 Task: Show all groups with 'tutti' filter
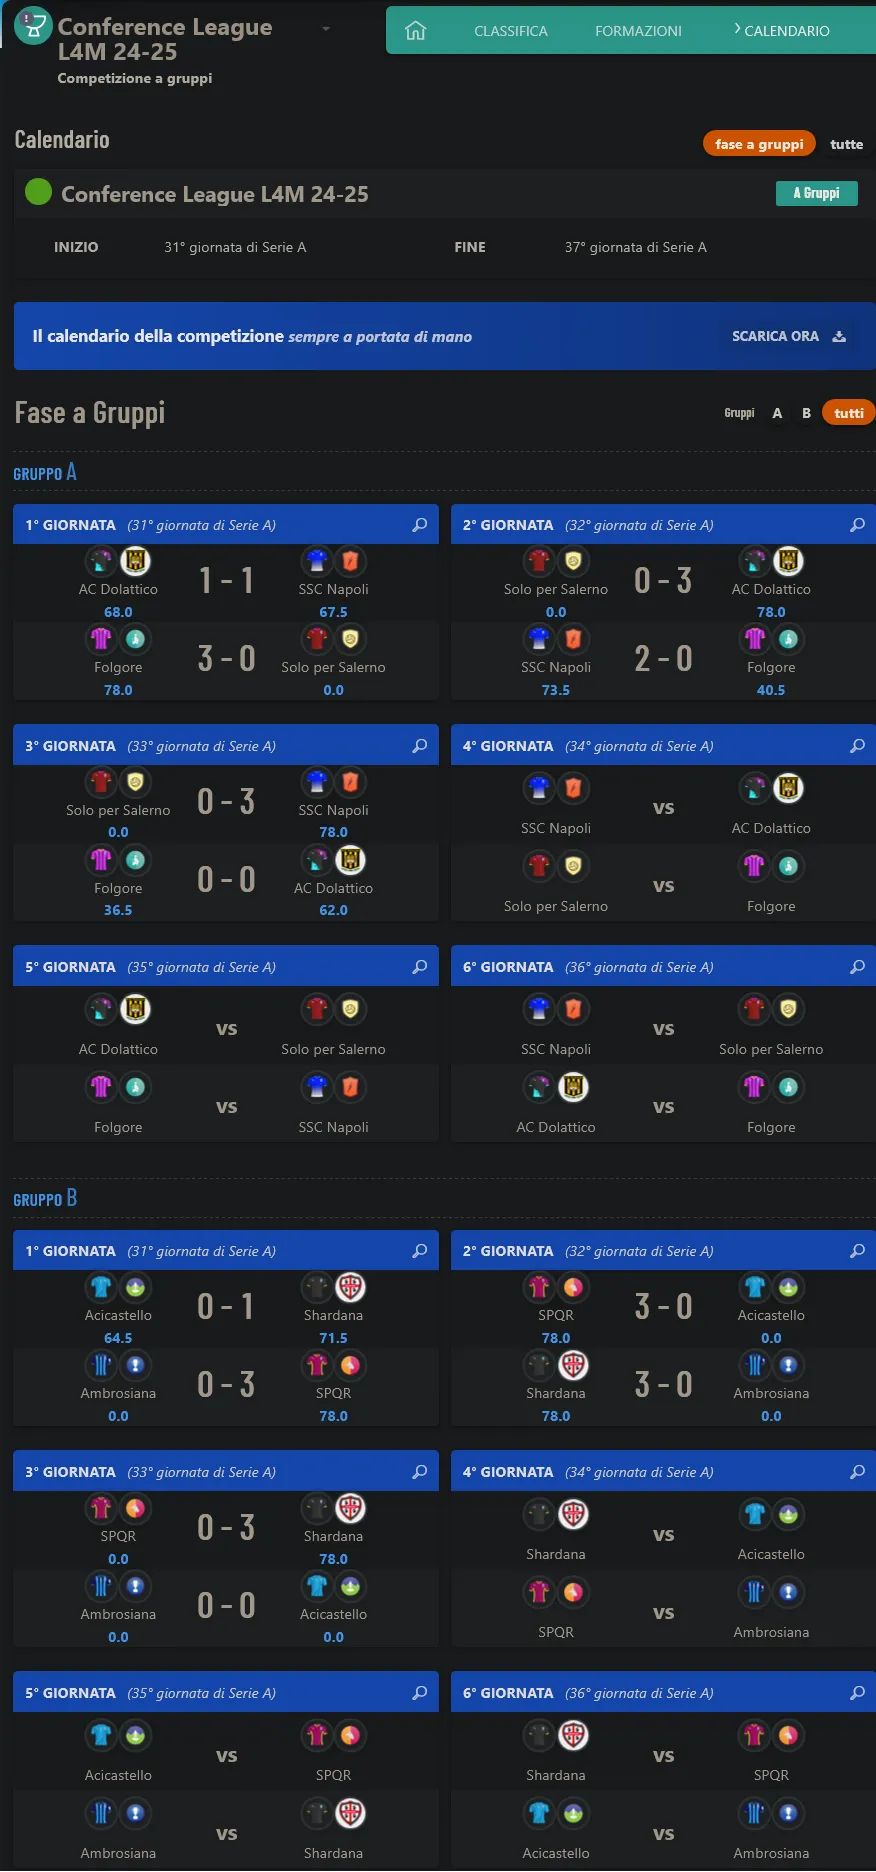[848, 413]
